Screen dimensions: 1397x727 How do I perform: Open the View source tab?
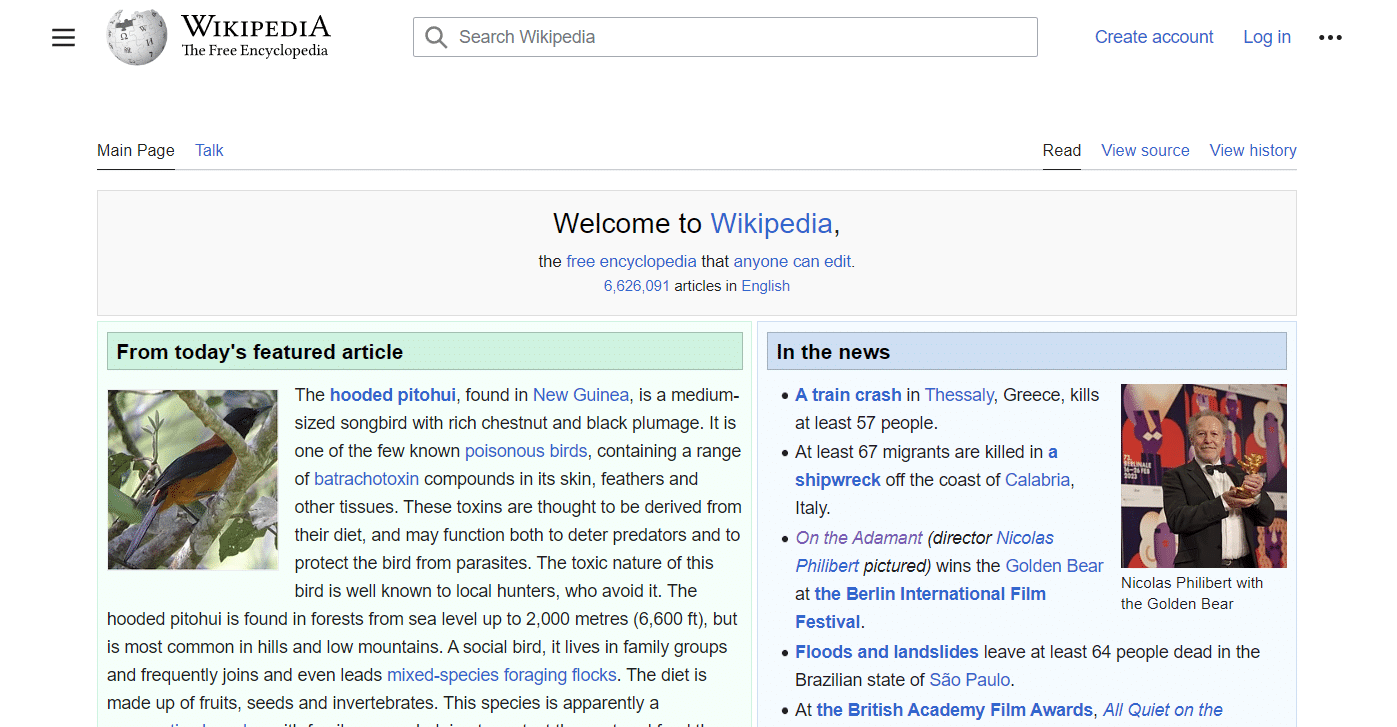click(1145, 150)
